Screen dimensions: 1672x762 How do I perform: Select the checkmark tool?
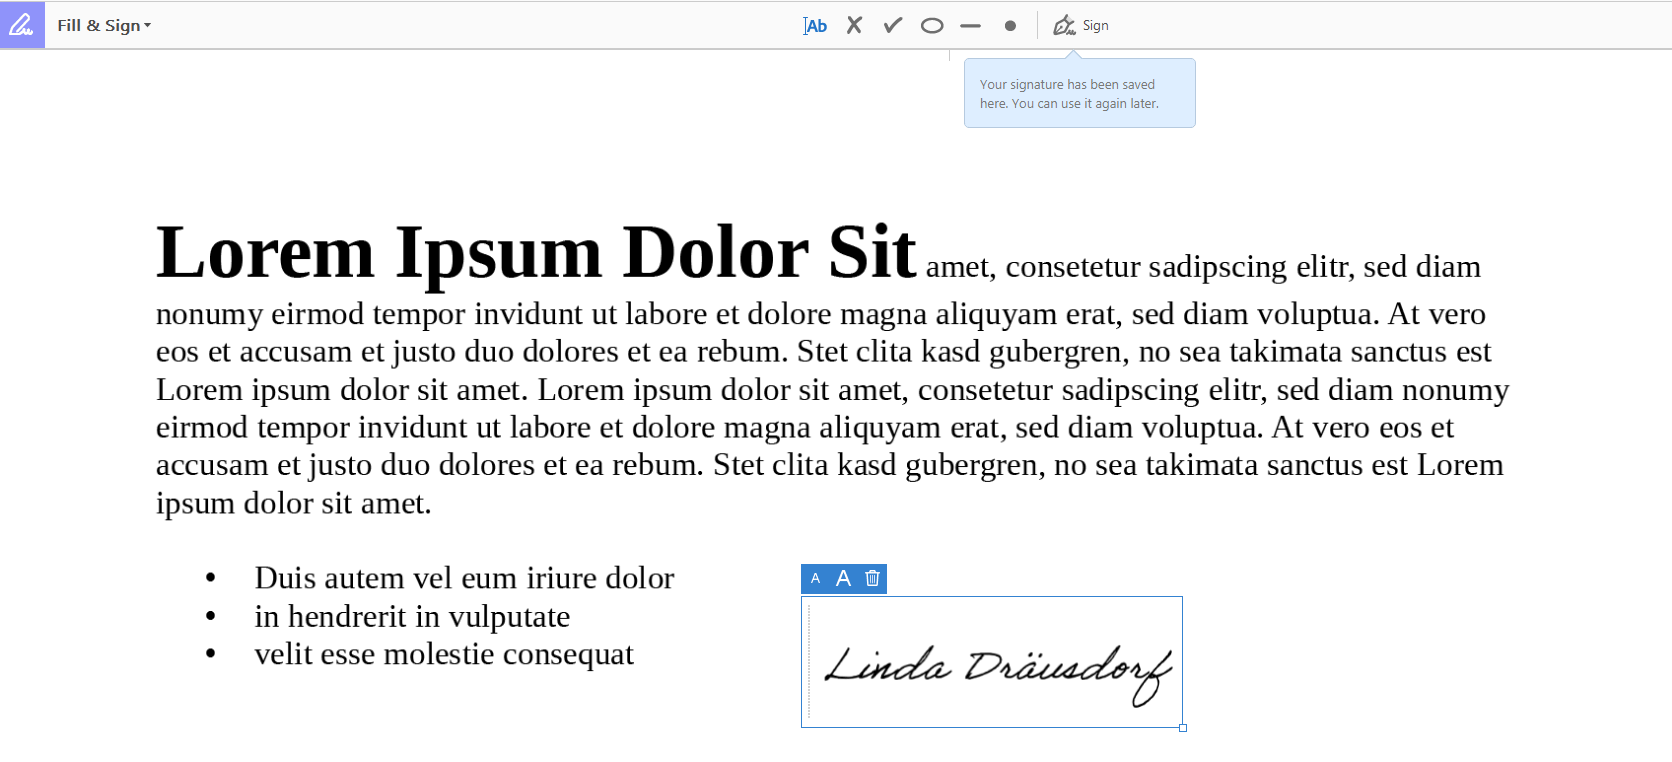(893, 25)
